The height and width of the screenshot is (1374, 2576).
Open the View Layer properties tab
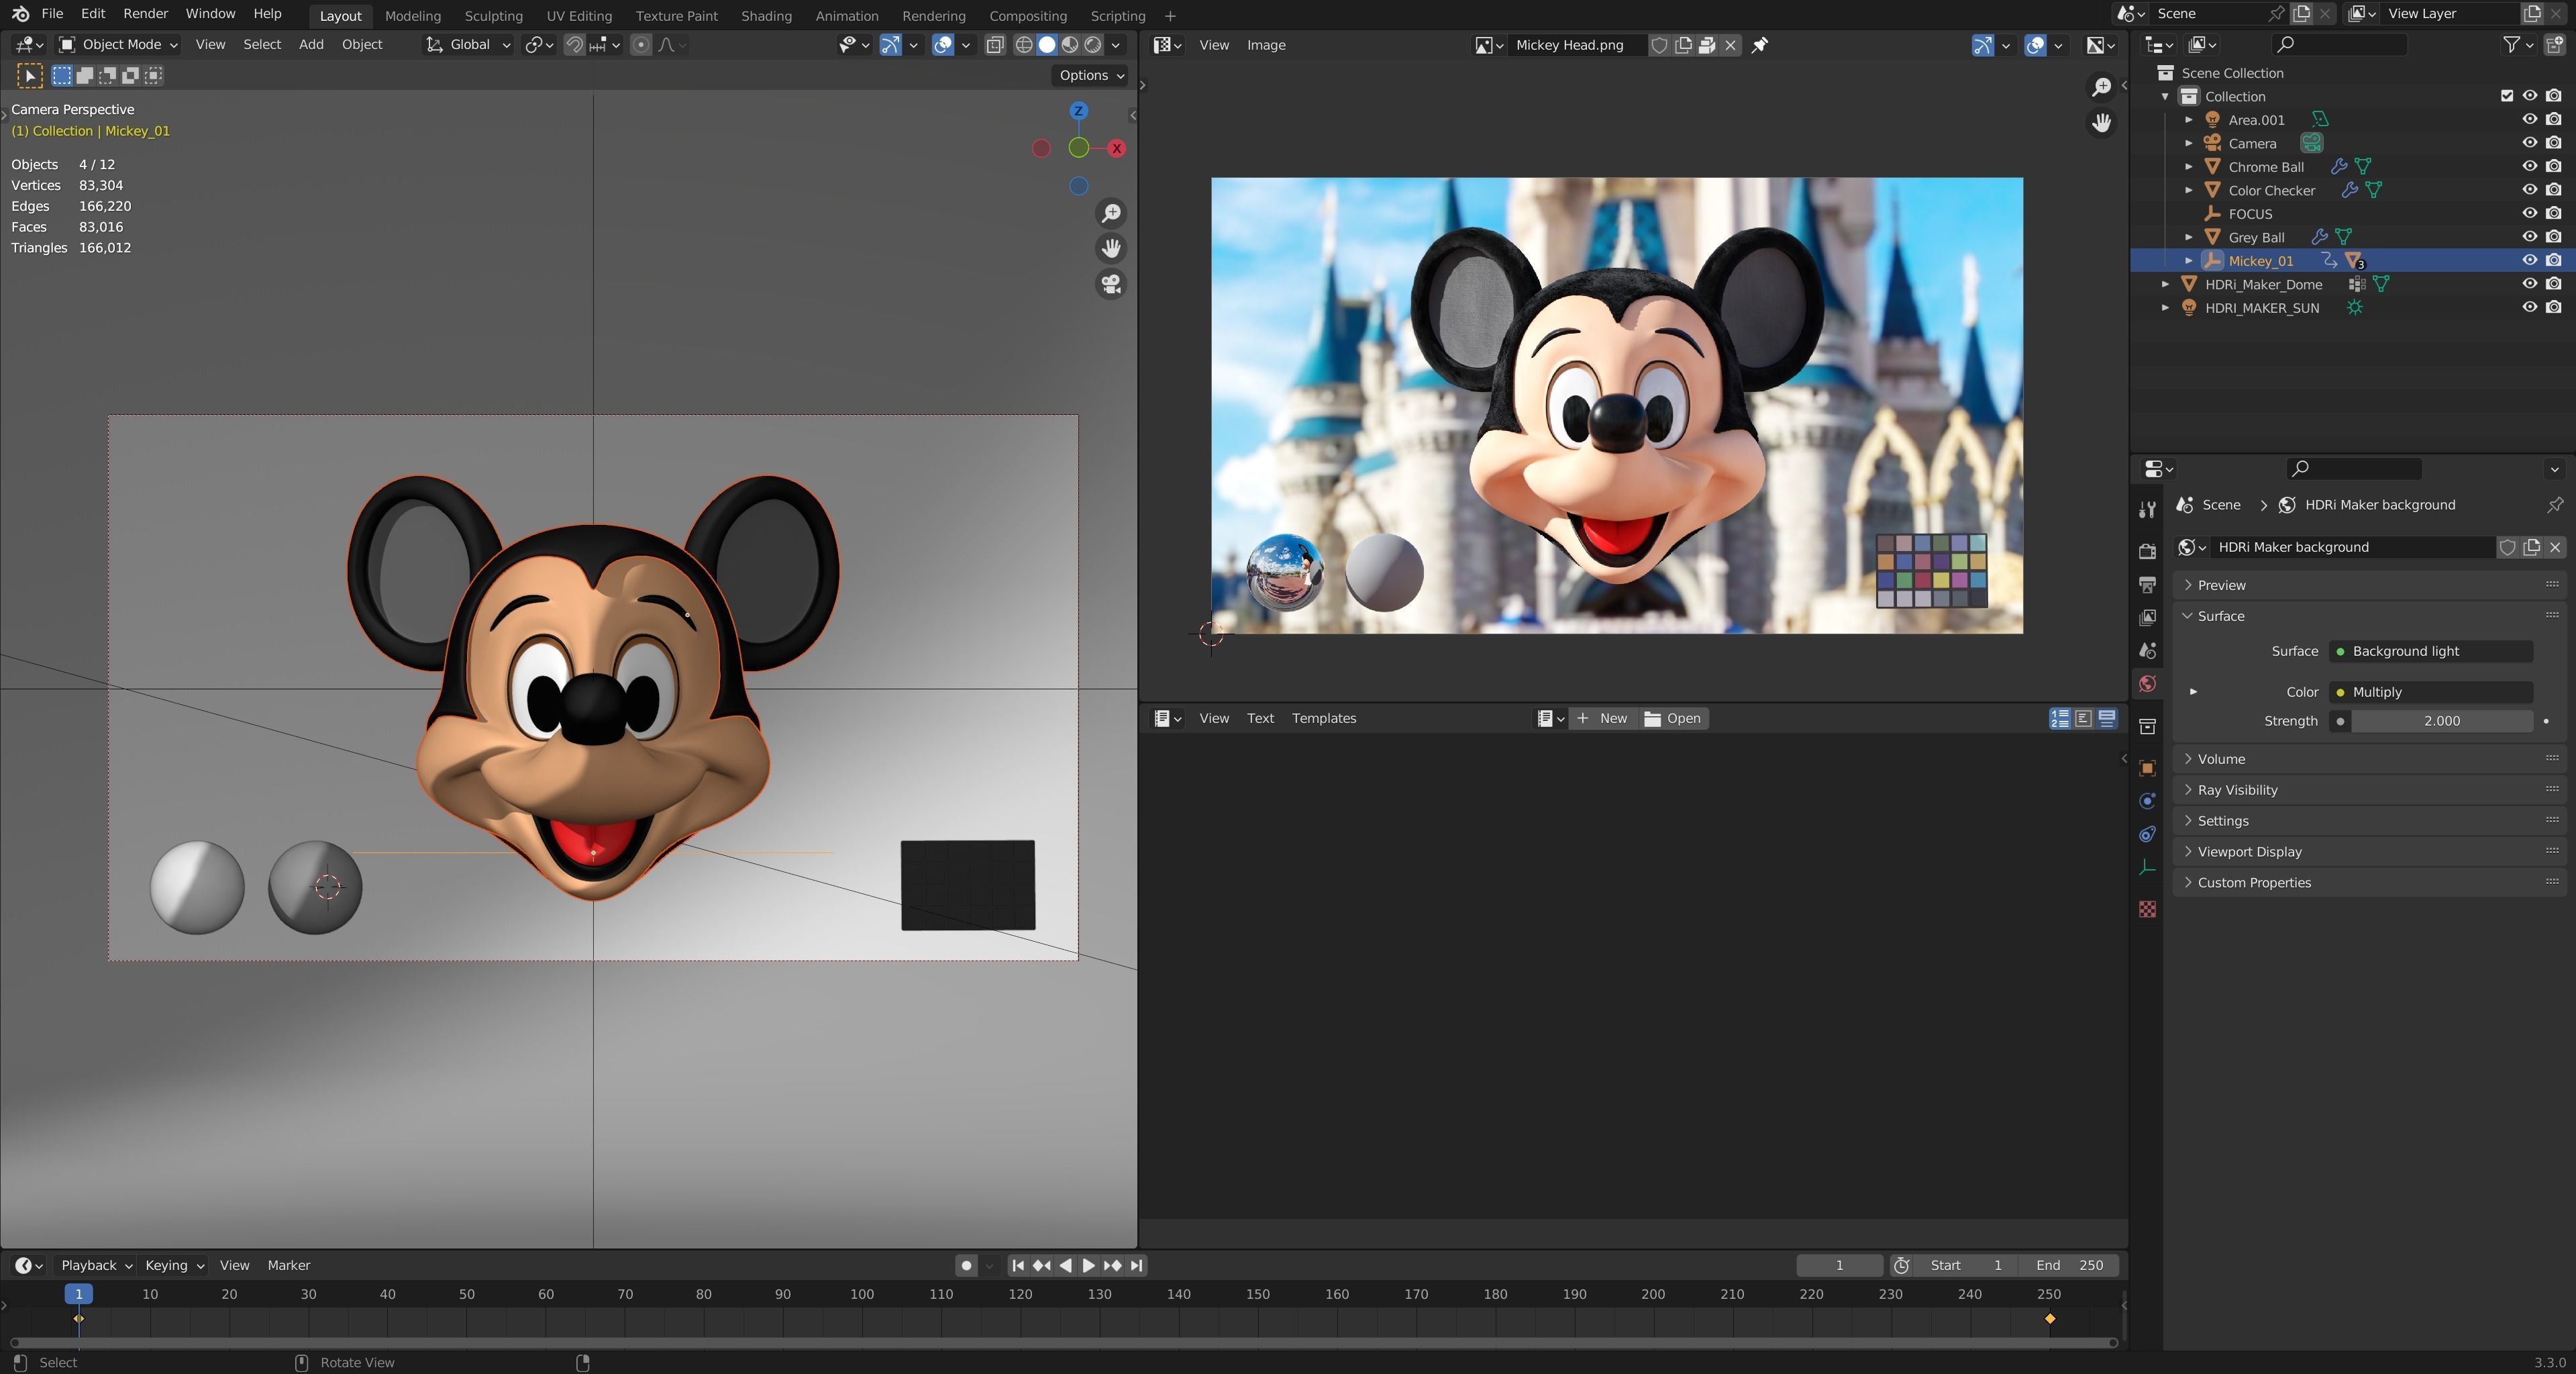click(x=2147, y=617)
